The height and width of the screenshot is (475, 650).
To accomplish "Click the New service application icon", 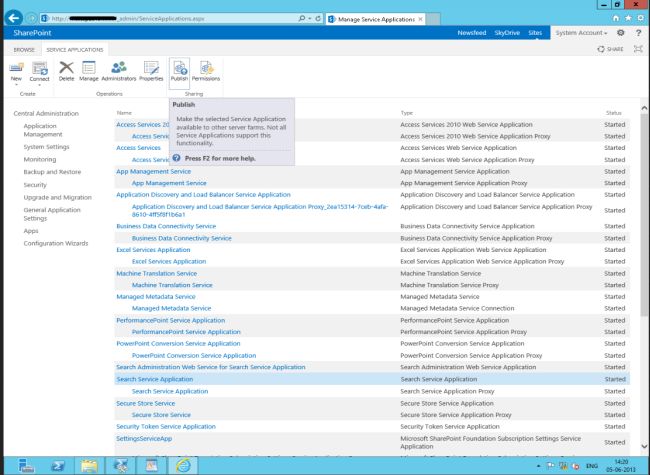I will tap(16, 67).
